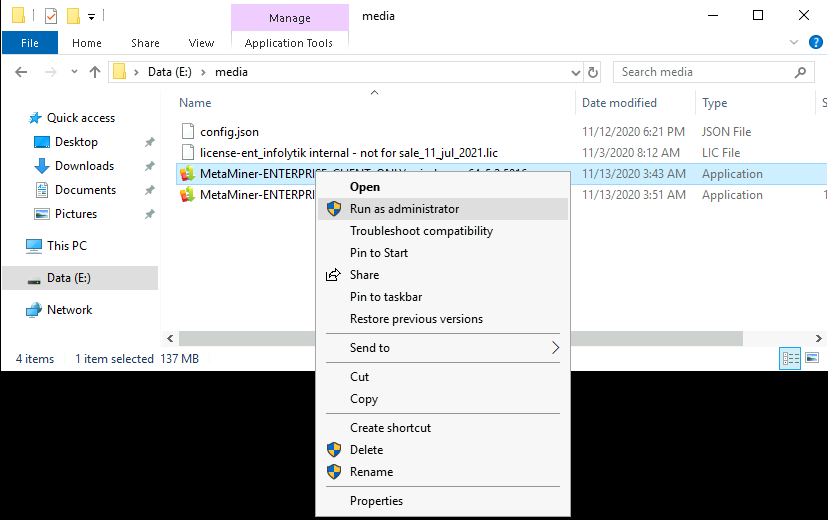Click the pin icon next to Pictures
The height and width of the screenshot is (520, 828).
point(150,214)
